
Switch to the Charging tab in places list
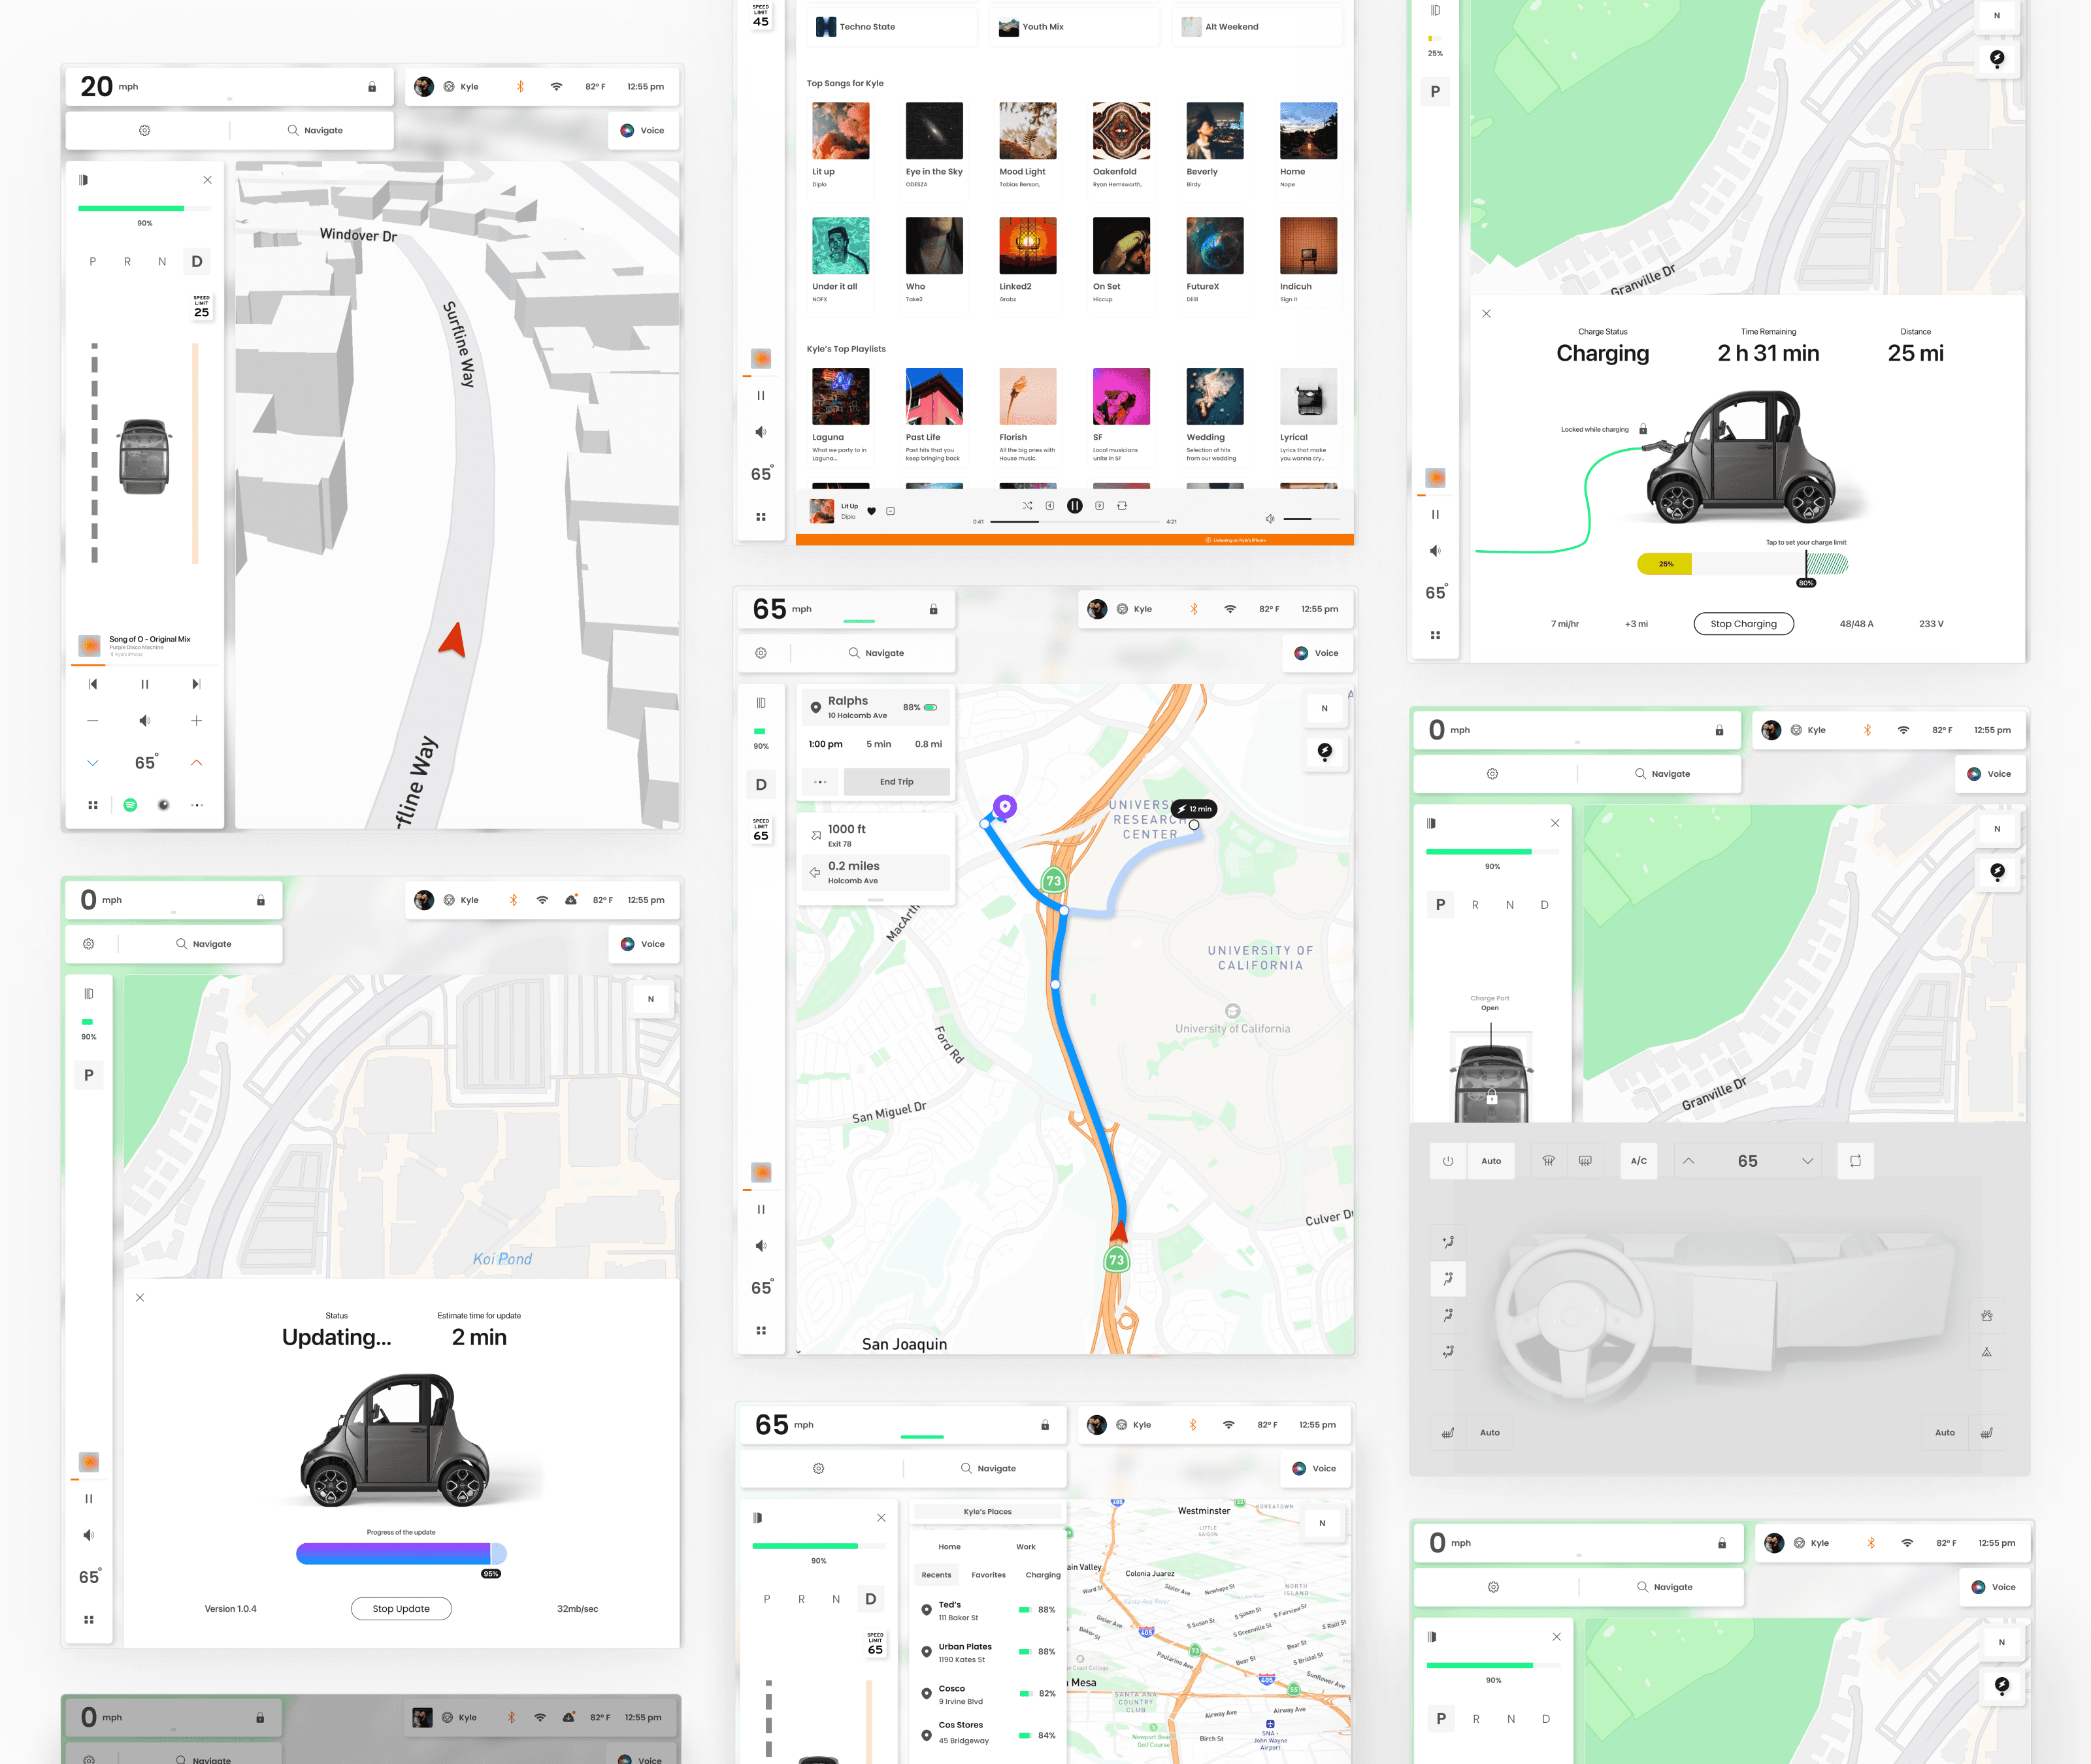[1042, 1575]
